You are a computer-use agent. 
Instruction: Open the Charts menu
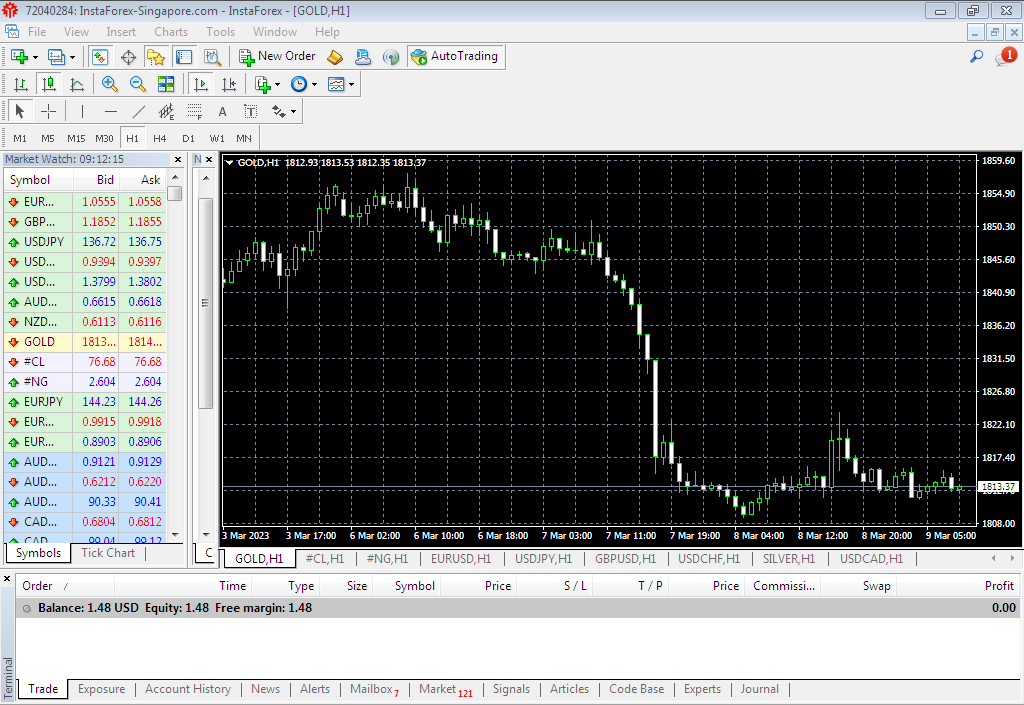tap(171, 32)
